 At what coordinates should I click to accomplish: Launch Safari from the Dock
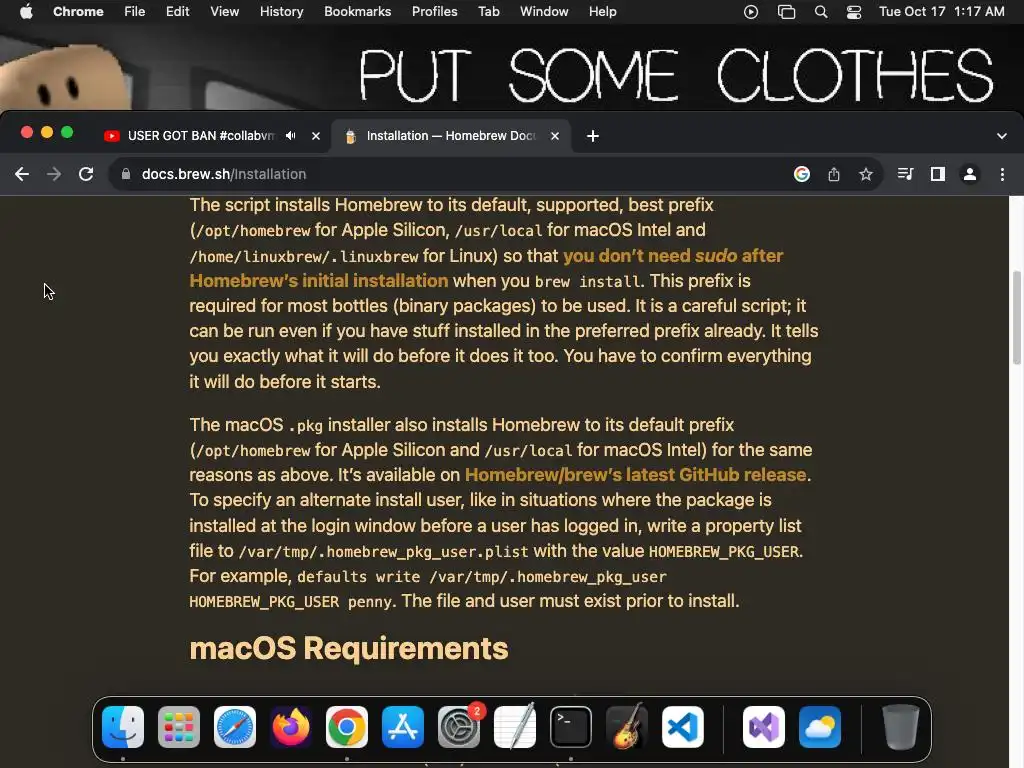click(235, 727)
